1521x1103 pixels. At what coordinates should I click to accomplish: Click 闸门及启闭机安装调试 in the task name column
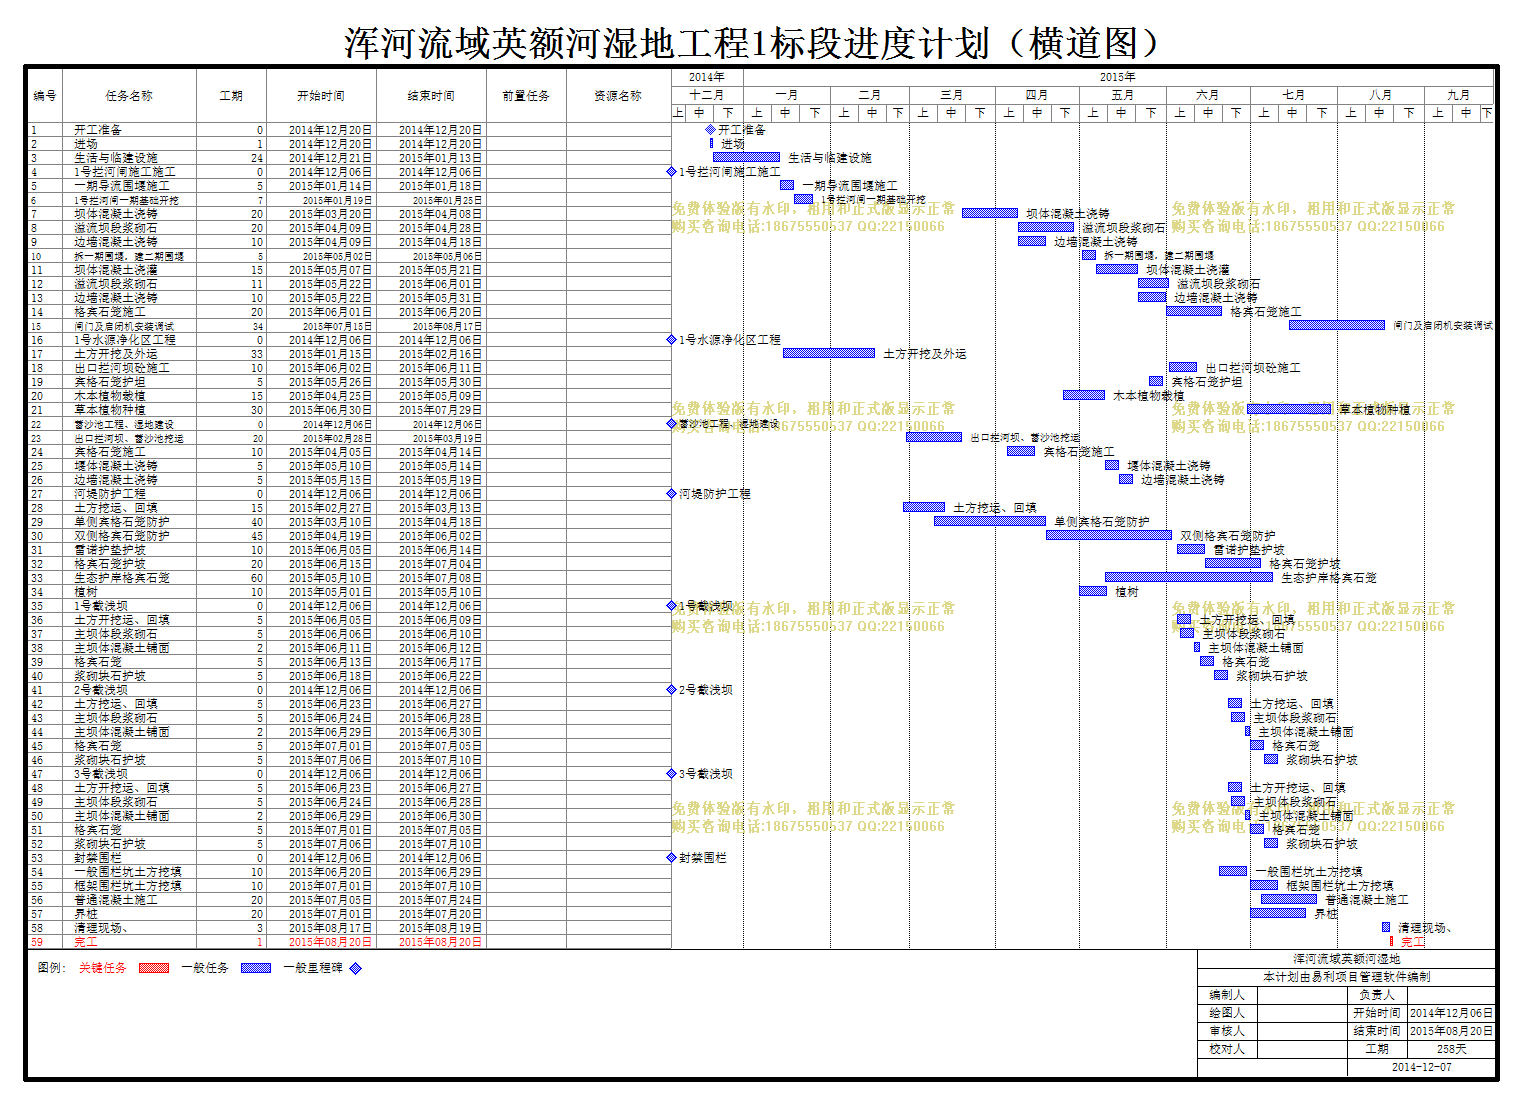(124, 326)
